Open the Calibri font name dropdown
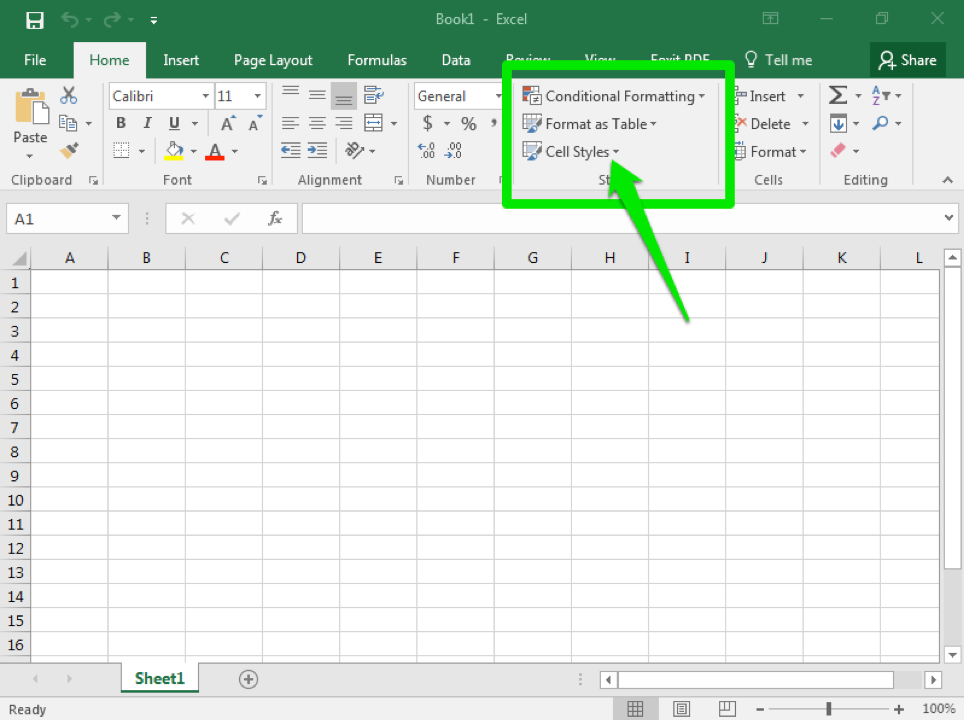The image size is (964, 720). [x=205, y=96]
